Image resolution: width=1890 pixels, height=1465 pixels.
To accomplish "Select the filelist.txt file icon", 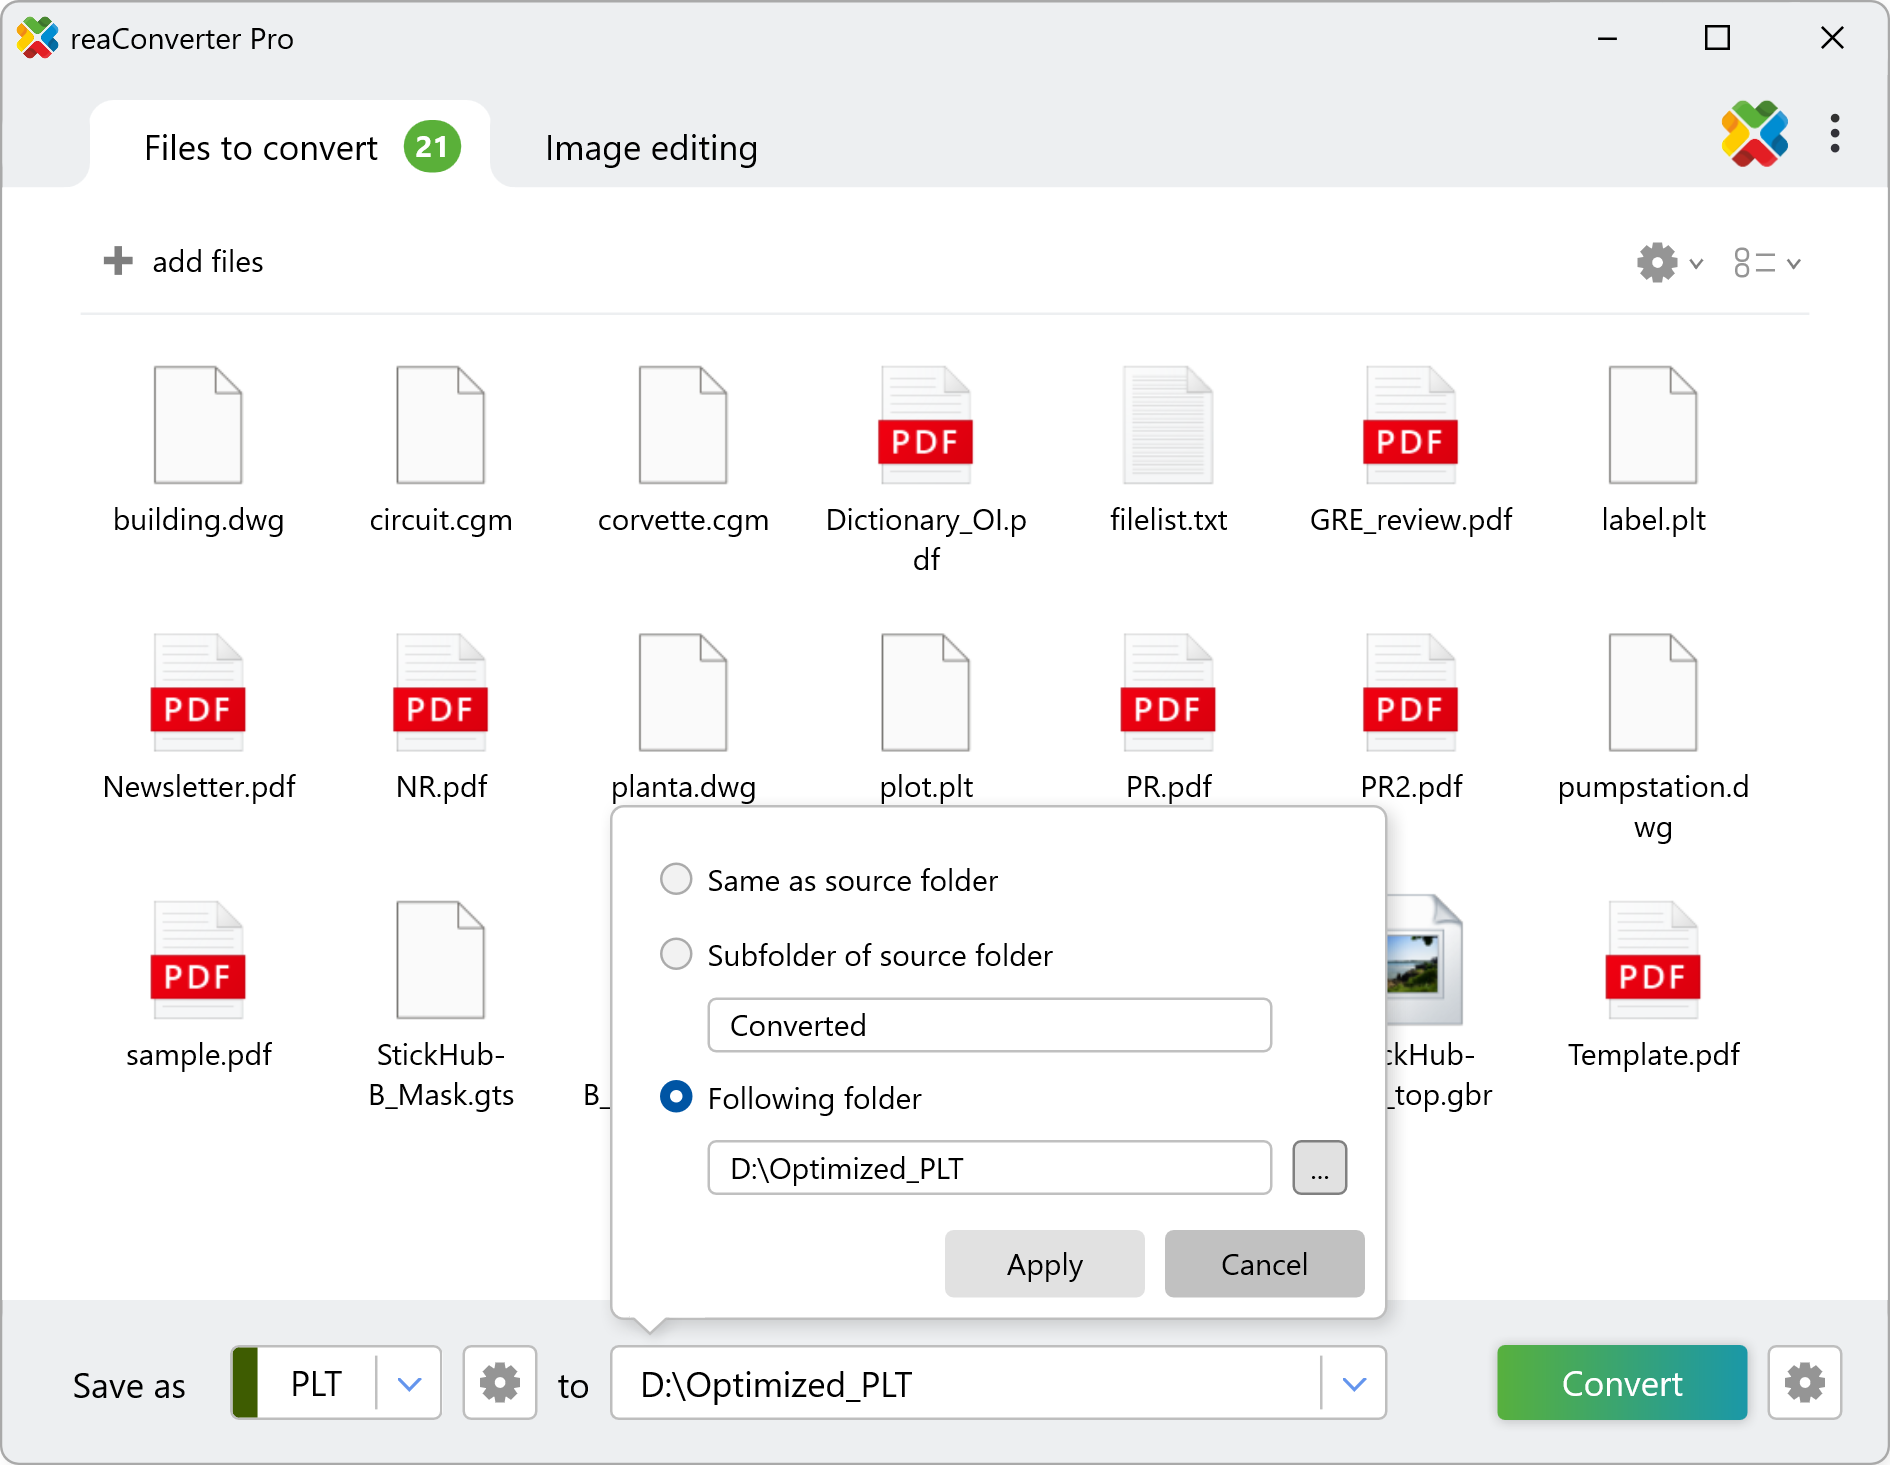I will coord(1167,426).
